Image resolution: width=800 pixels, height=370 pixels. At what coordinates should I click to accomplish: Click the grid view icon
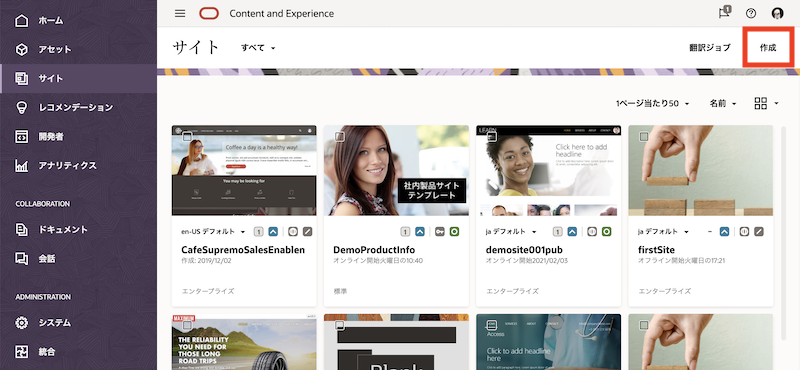click(760, 104)
